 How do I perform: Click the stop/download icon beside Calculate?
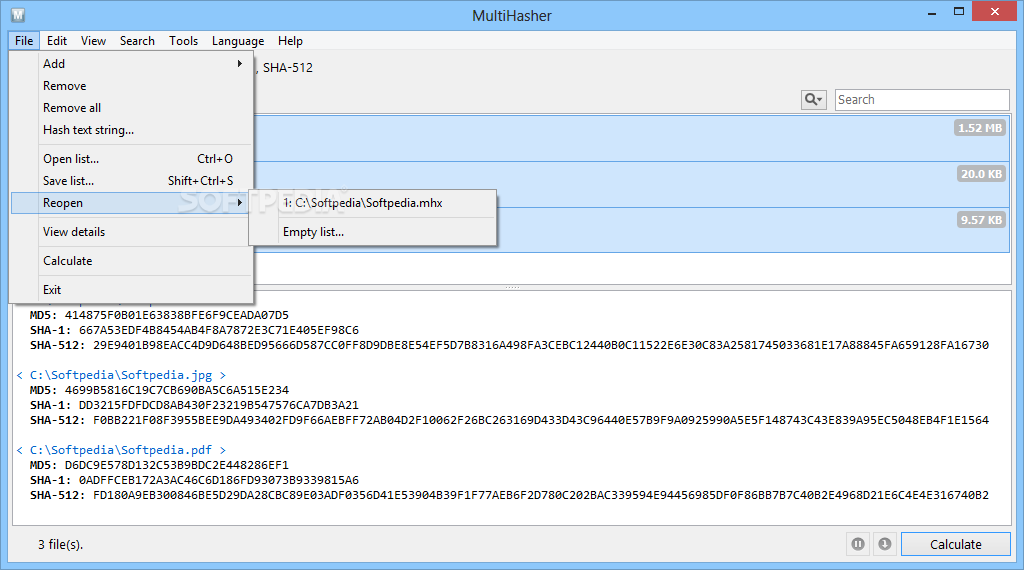pyautogui.click(x=884, y=544)
